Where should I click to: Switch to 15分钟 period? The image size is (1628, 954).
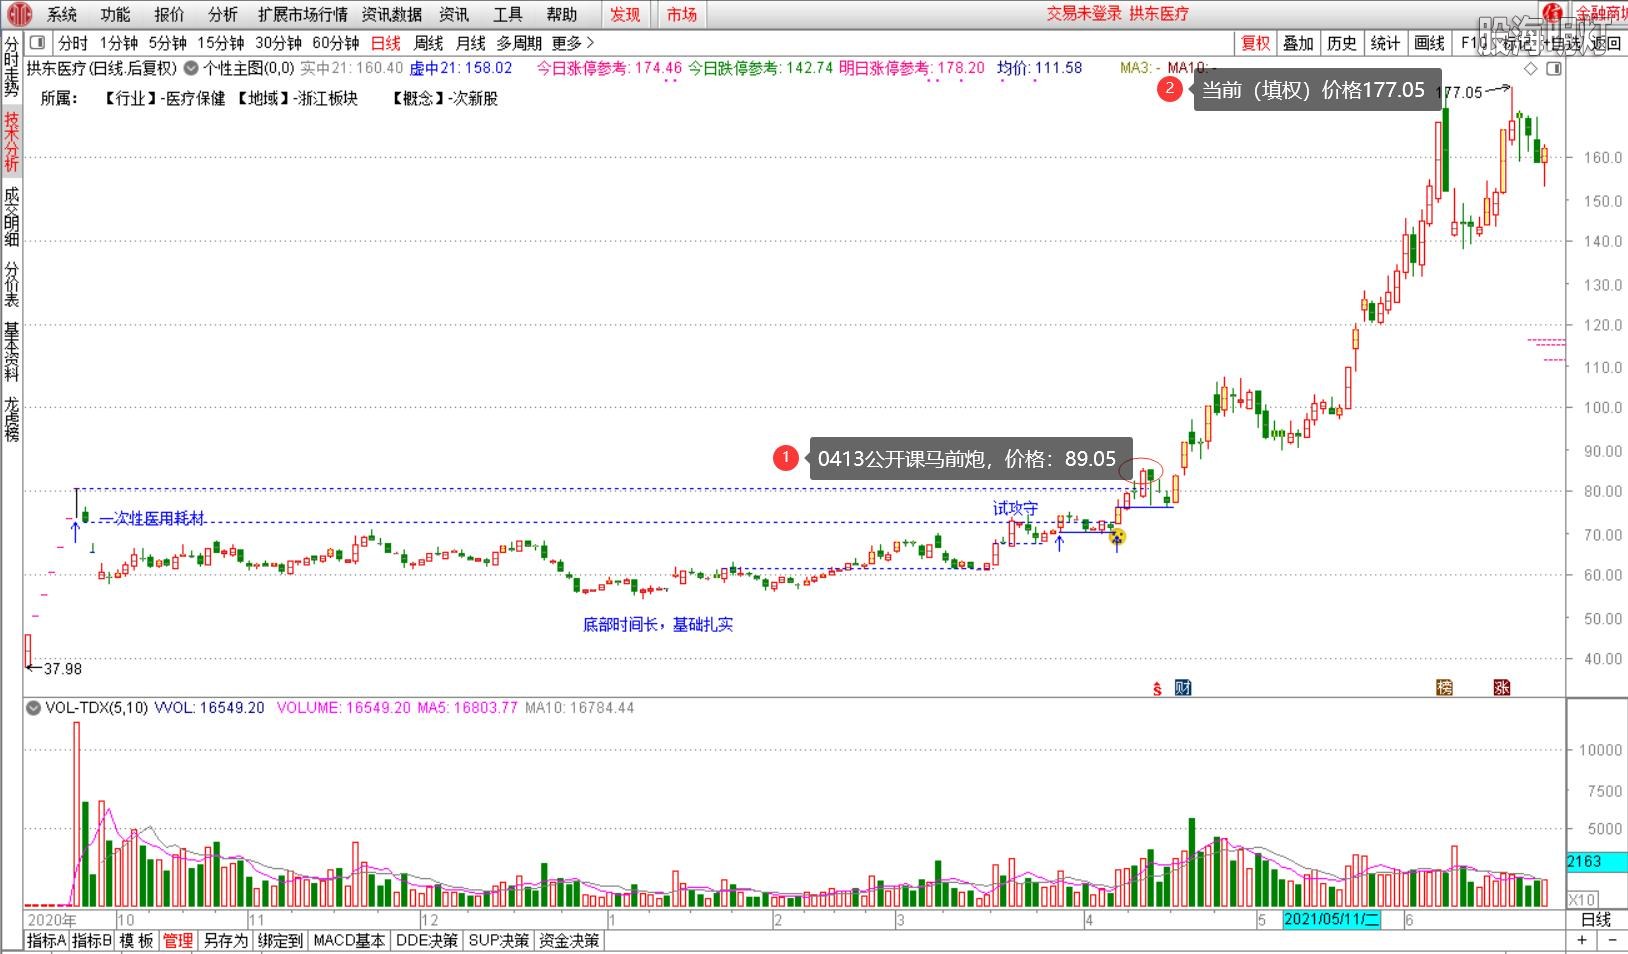click(x=221, y=43)
